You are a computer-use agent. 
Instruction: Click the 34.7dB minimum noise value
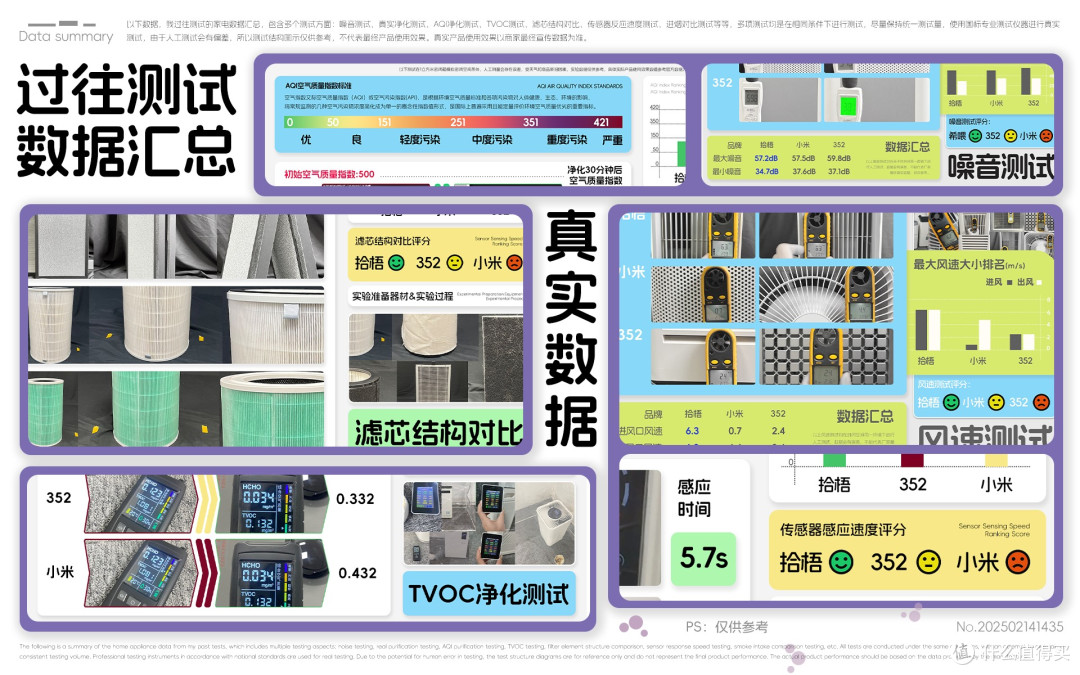click(766, 172)
